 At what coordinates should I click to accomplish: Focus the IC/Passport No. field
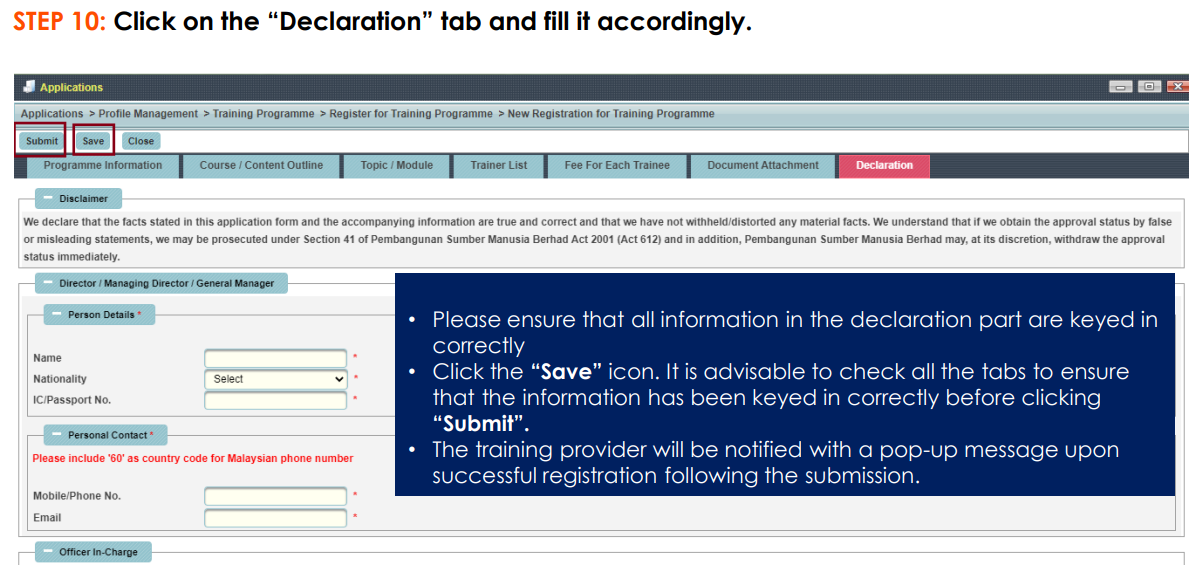pyautogui.click(x=276, y=400)
